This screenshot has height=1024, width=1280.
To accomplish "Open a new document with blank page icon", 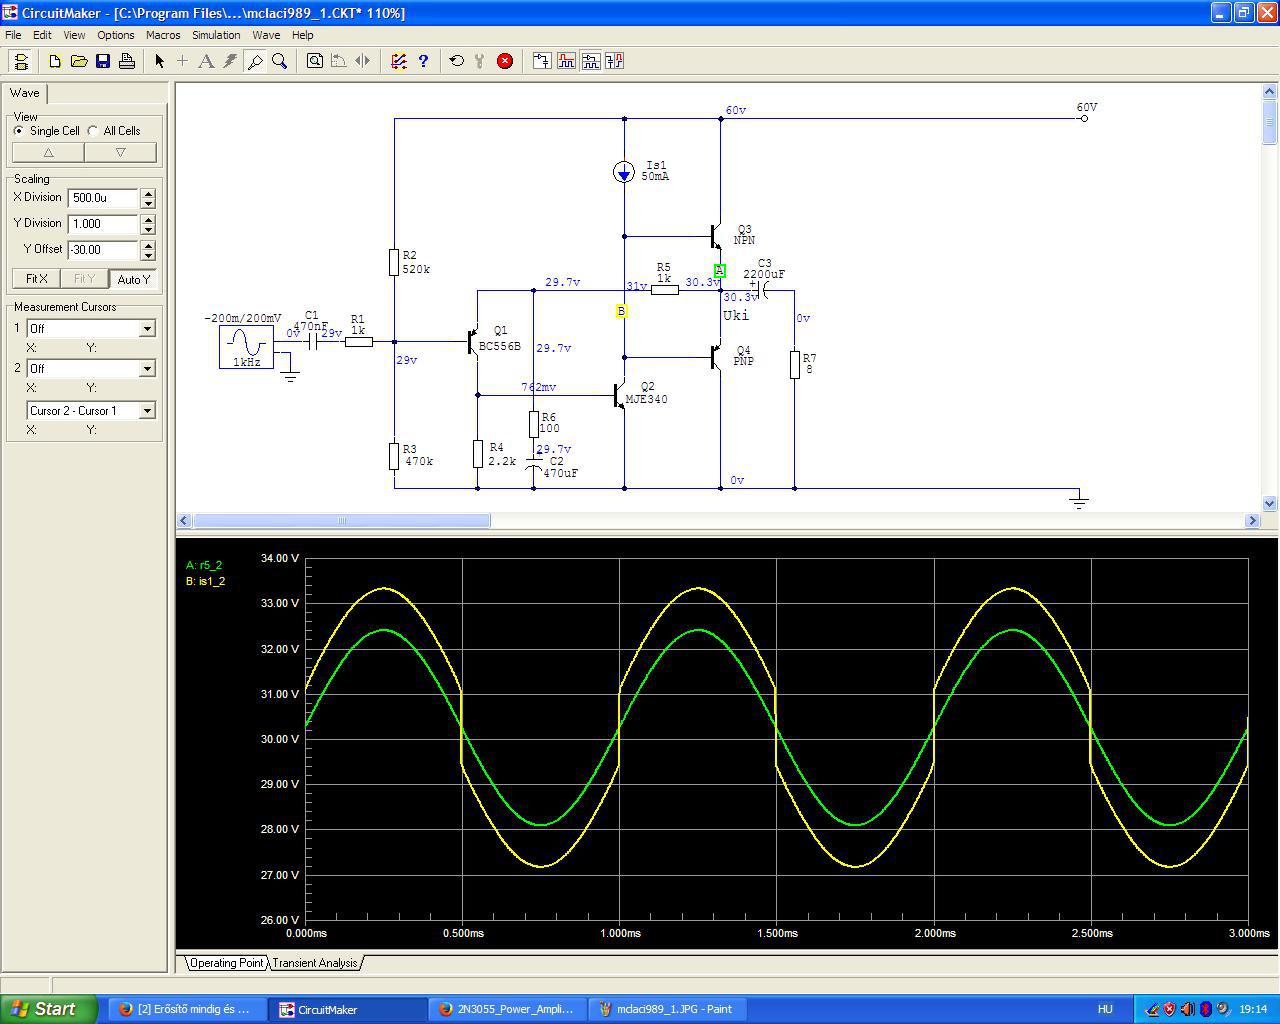I will pos(55,61).
